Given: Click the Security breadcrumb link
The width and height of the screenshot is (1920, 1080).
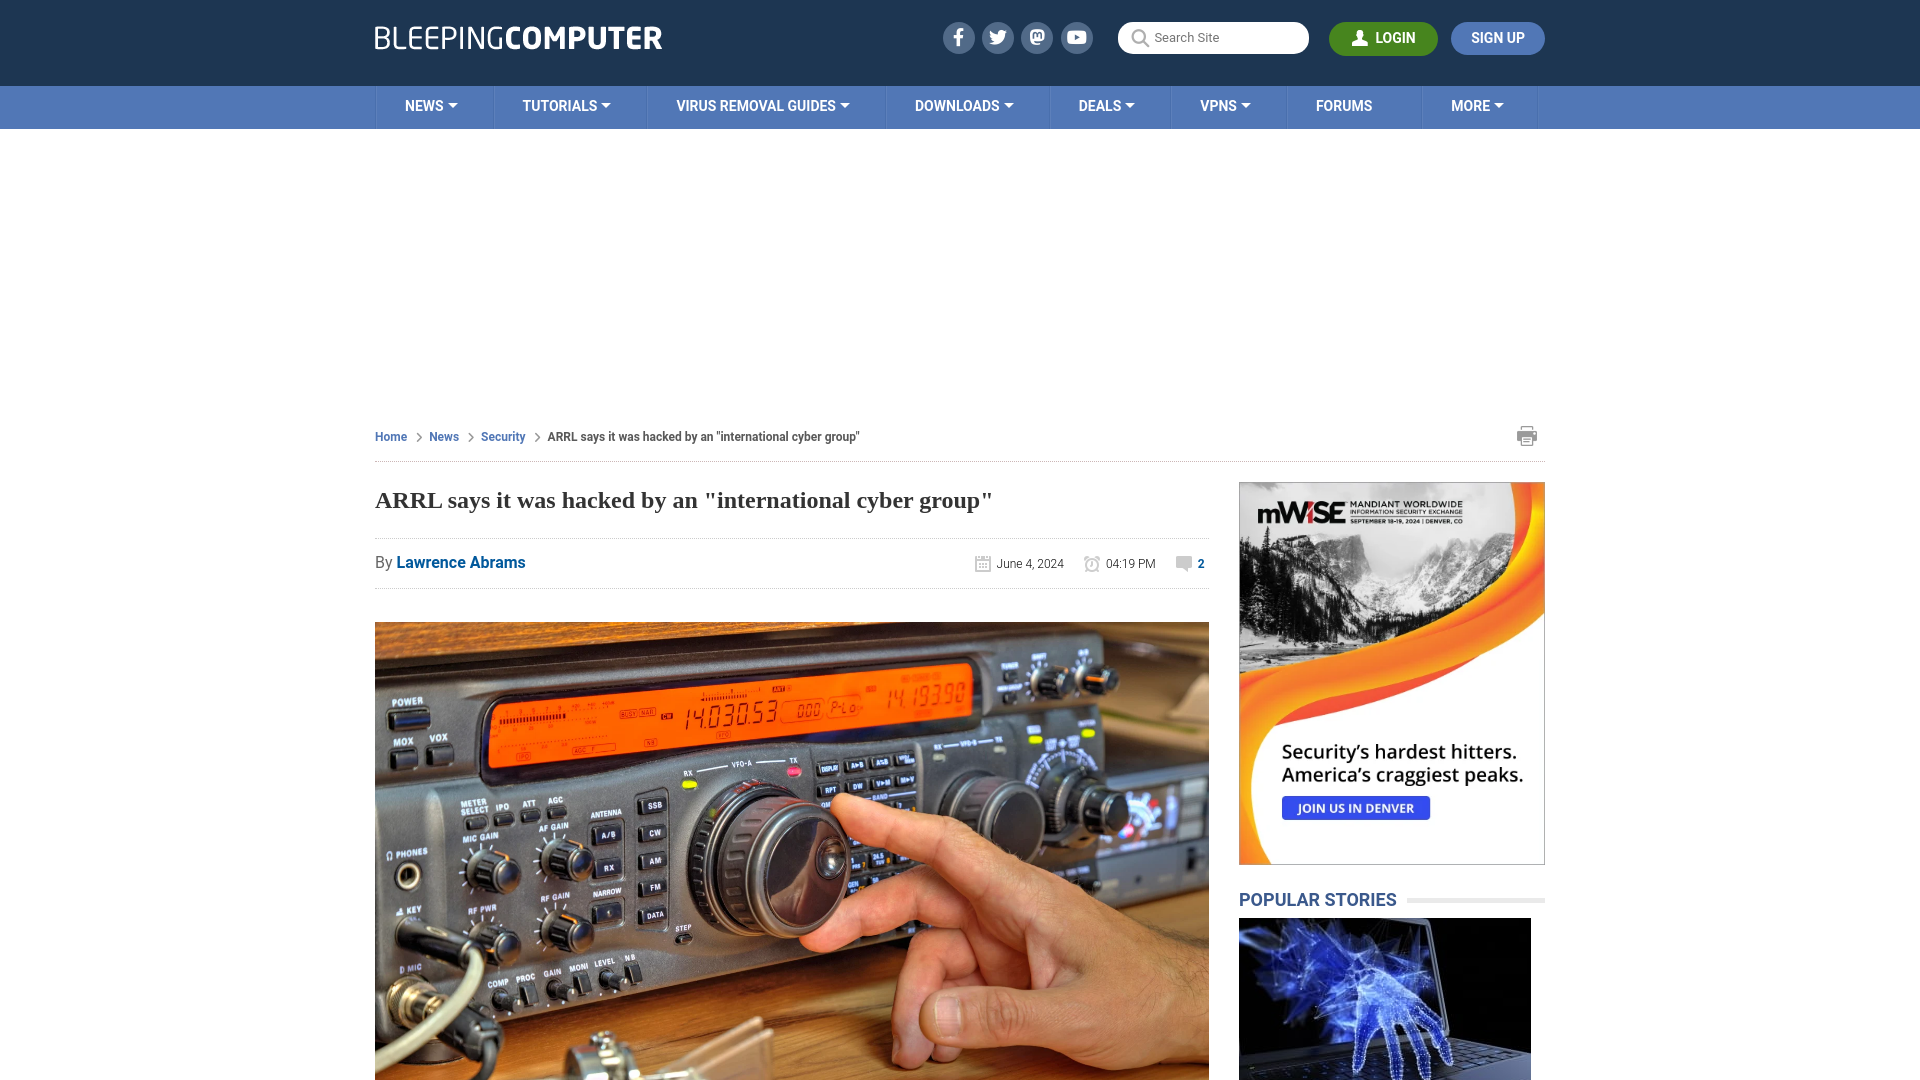Looking at the screenshot, I should pyautogui.click(x=502, y=436).
